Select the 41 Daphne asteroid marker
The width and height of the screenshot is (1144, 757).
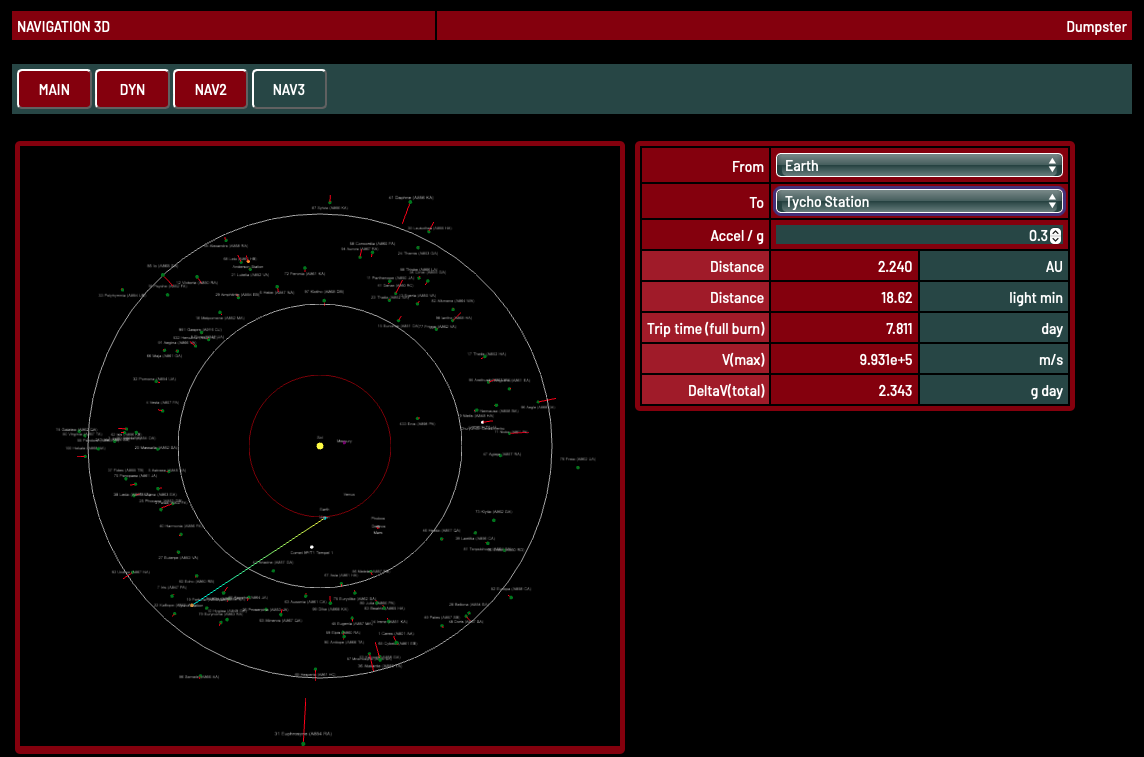click(x=408, y=203)
